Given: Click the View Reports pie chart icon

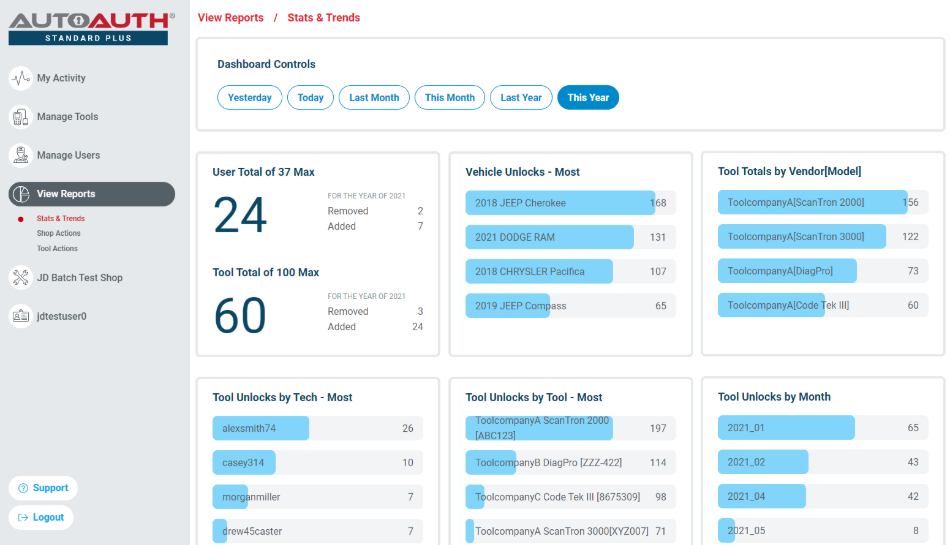Looking at the screenshot, I should 20,194.
